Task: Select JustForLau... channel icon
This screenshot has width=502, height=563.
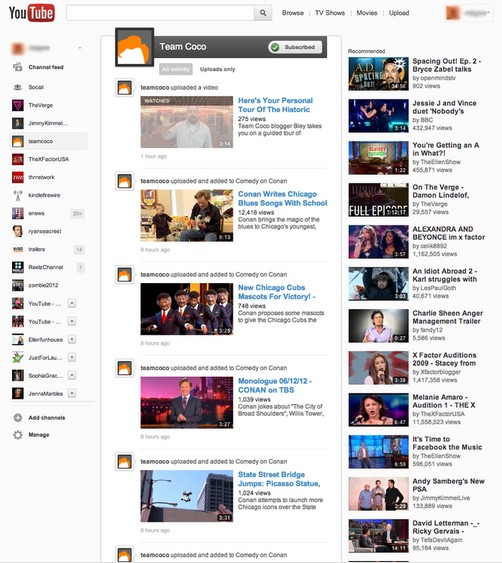Action: [x=18, y=357]
